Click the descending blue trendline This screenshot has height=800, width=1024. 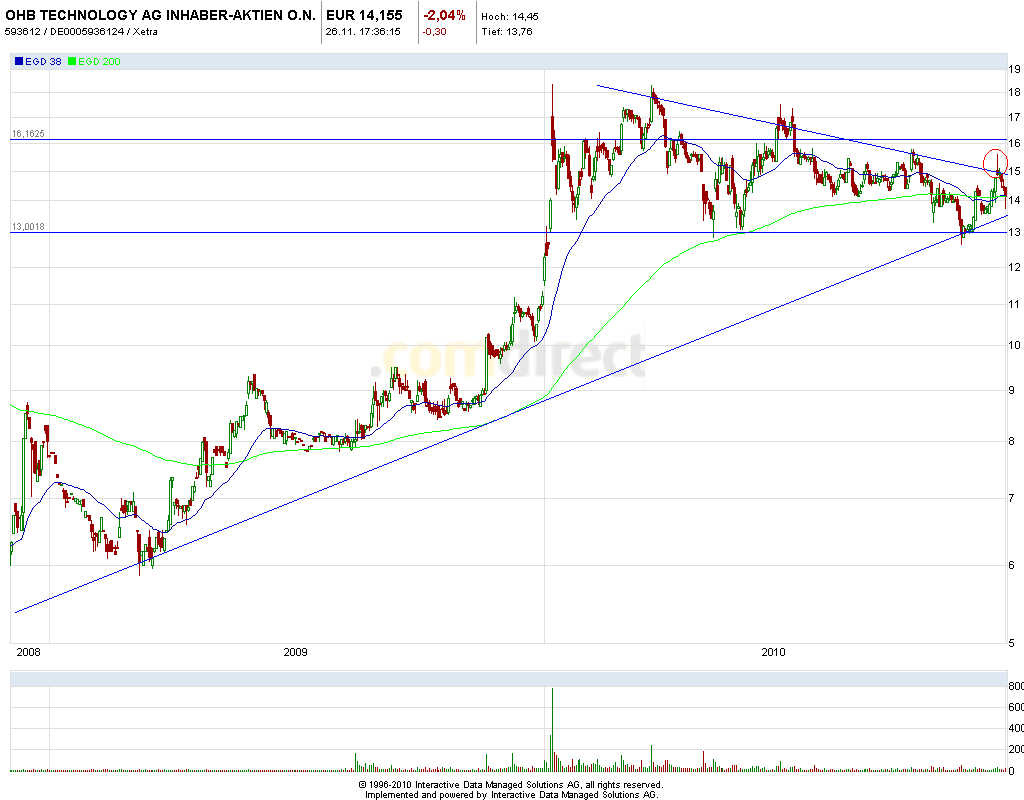[x=800, y=125]
